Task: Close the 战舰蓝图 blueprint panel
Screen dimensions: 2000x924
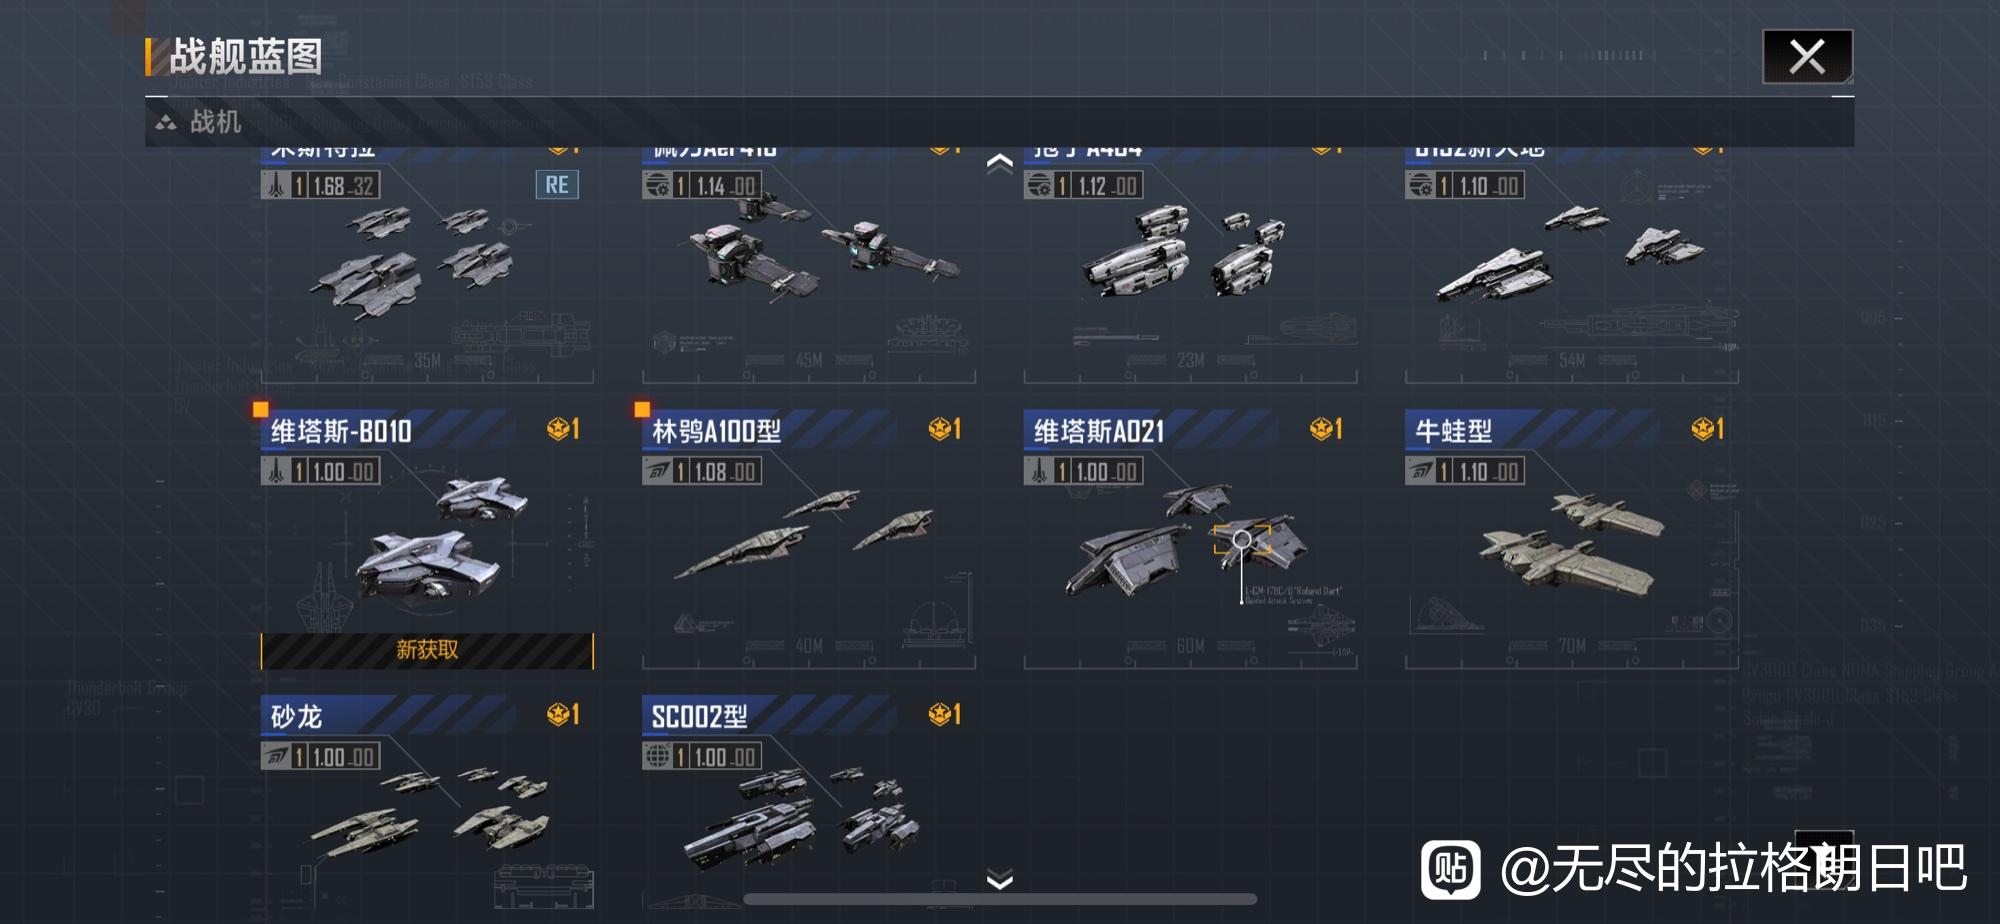Action: click(x=1807, y=56)
